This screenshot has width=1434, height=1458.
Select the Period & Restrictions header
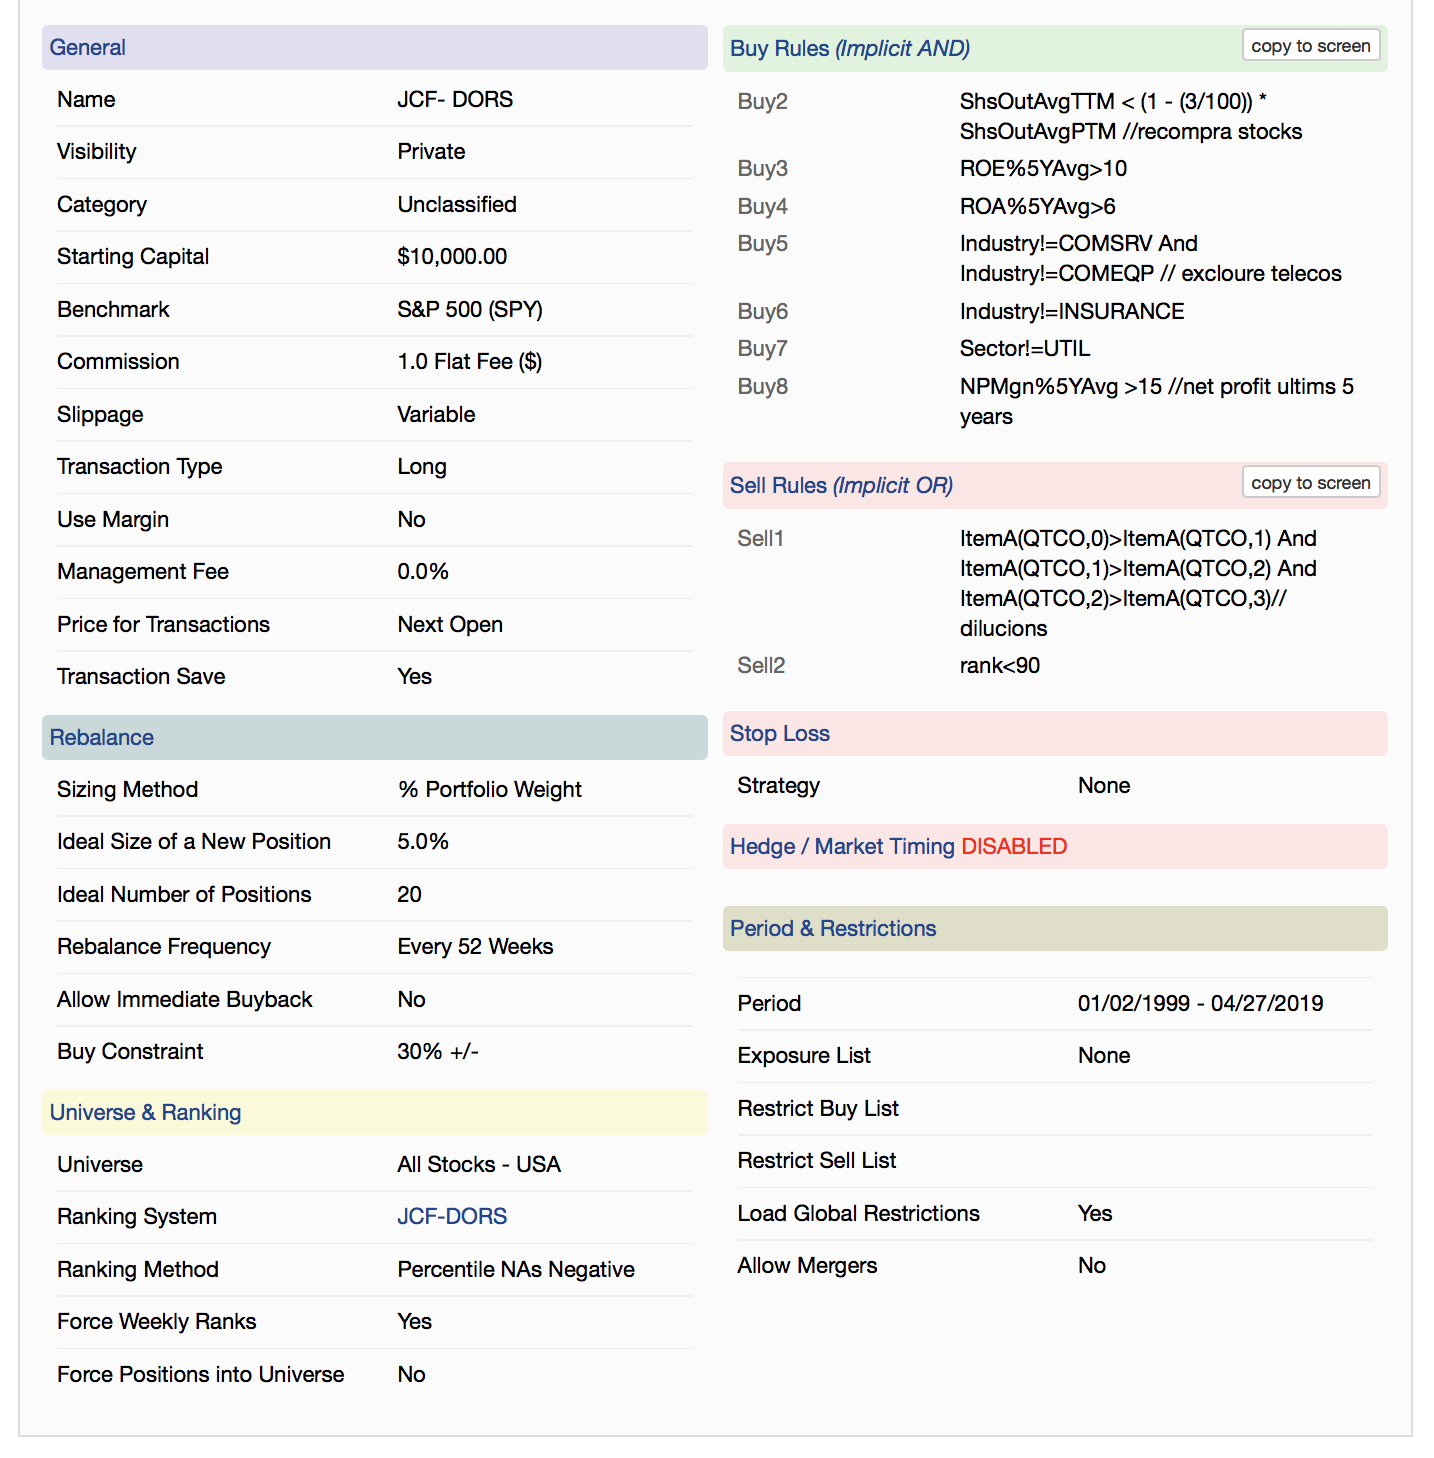pos(833,928)
